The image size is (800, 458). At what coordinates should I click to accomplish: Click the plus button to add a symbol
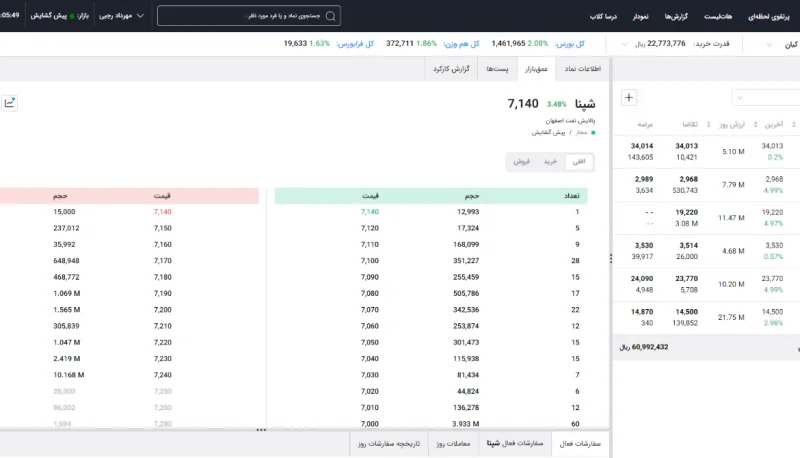[629, 97]
